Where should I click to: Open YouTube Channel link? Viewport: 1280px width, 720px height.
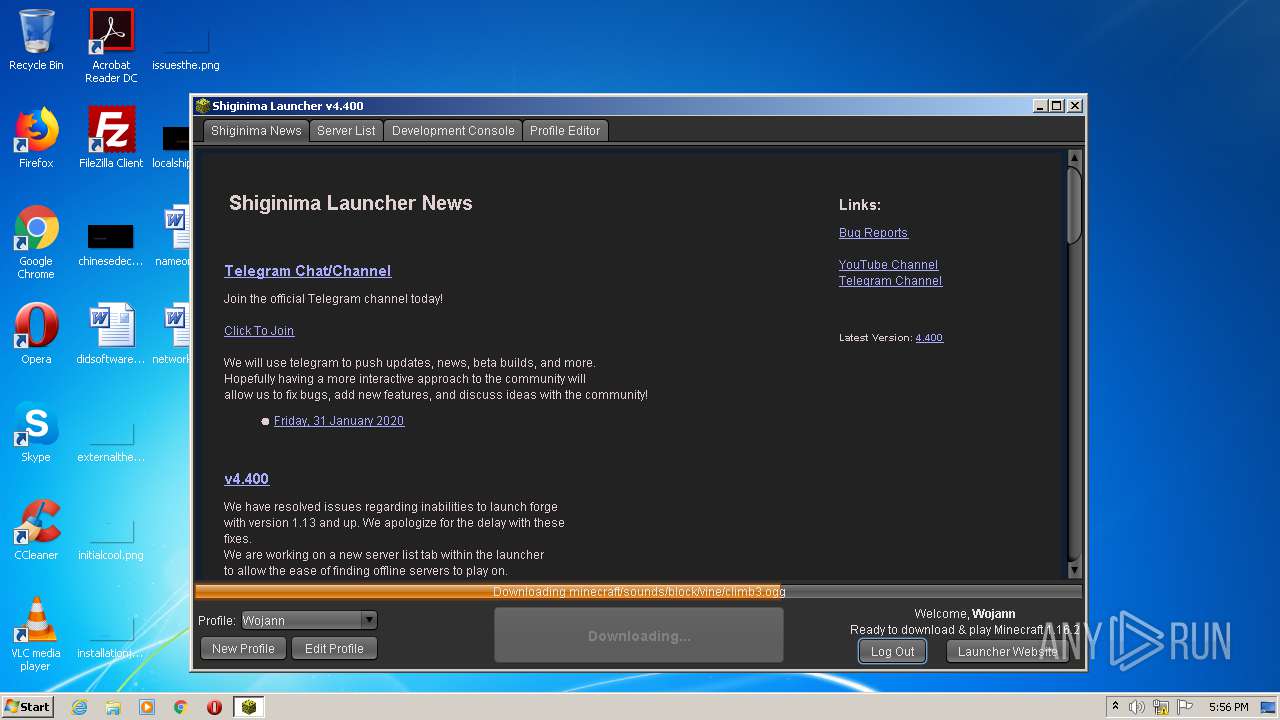(x=888, y=265)
